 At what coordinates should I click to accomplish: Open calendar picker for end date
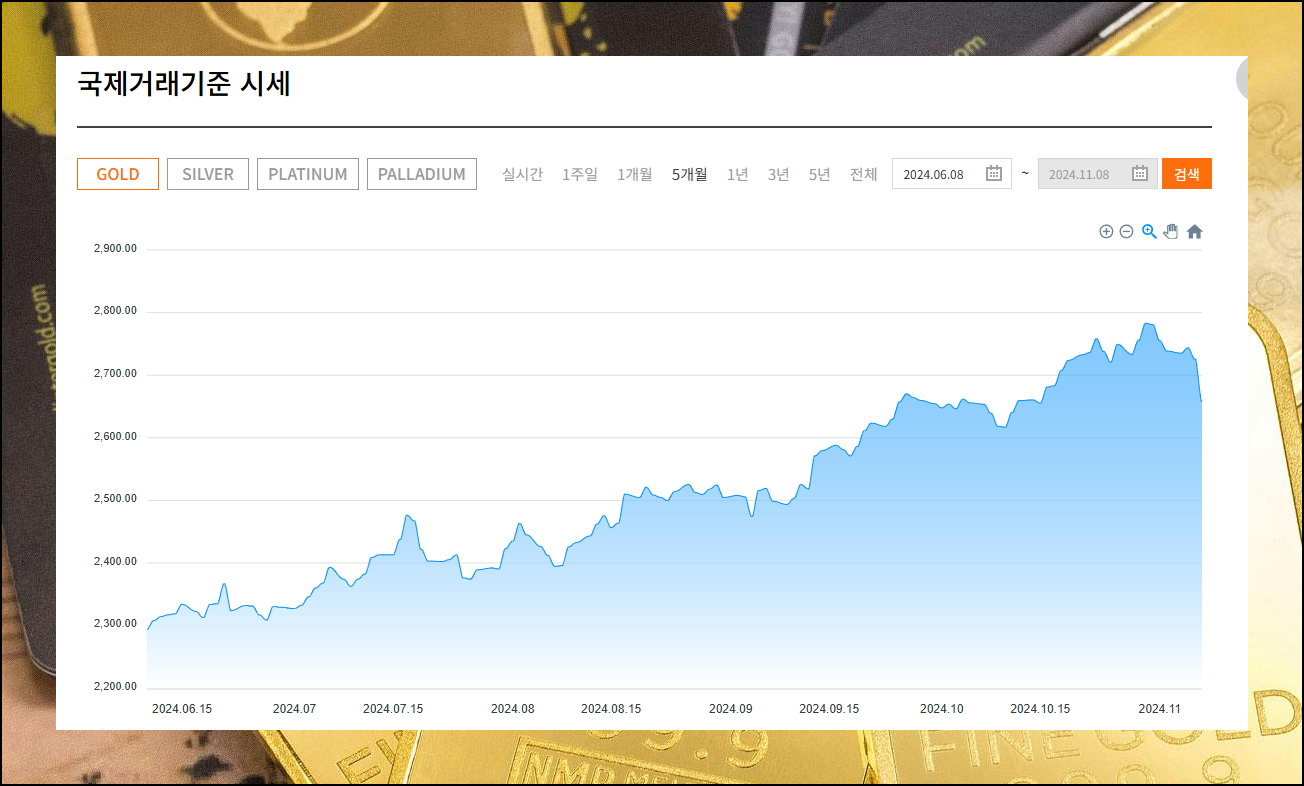1140,173
